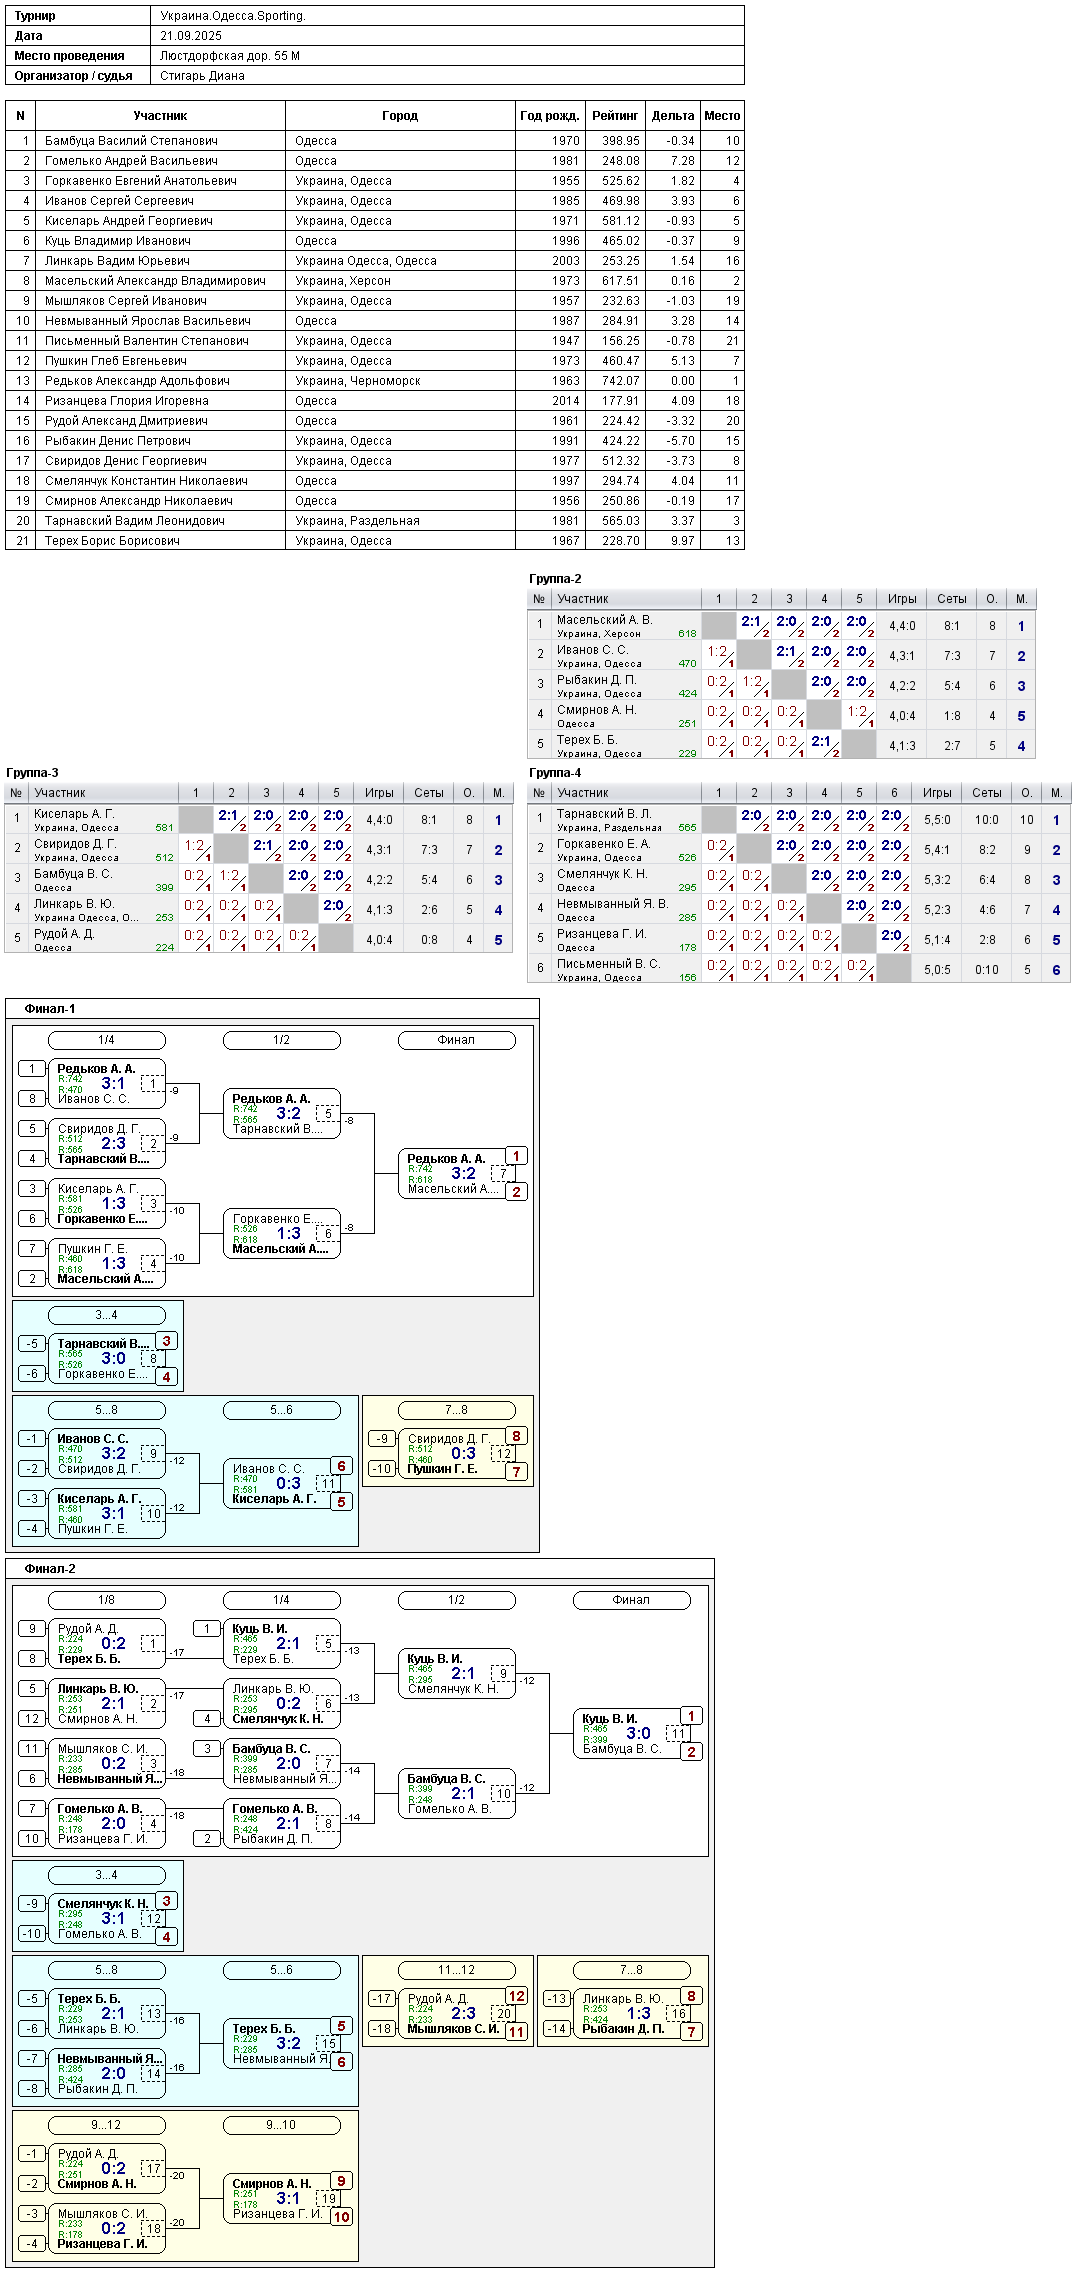Click the Место column header
1081x2273 pixels.
[722, 116]
